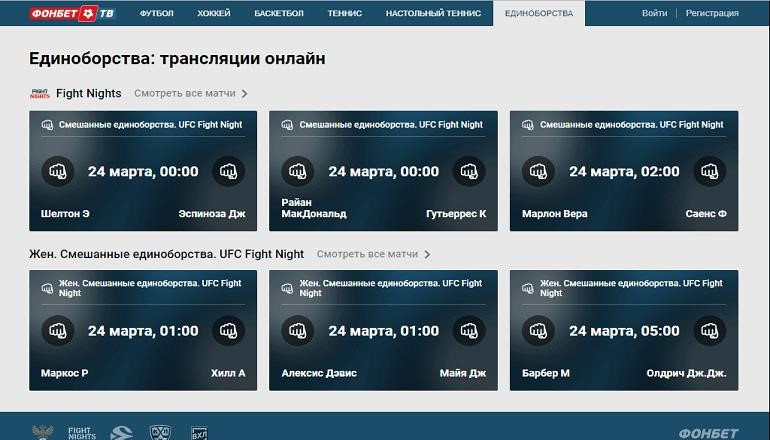Open the Регистрация link
The image size is (770, 440).
pos(712,13)
